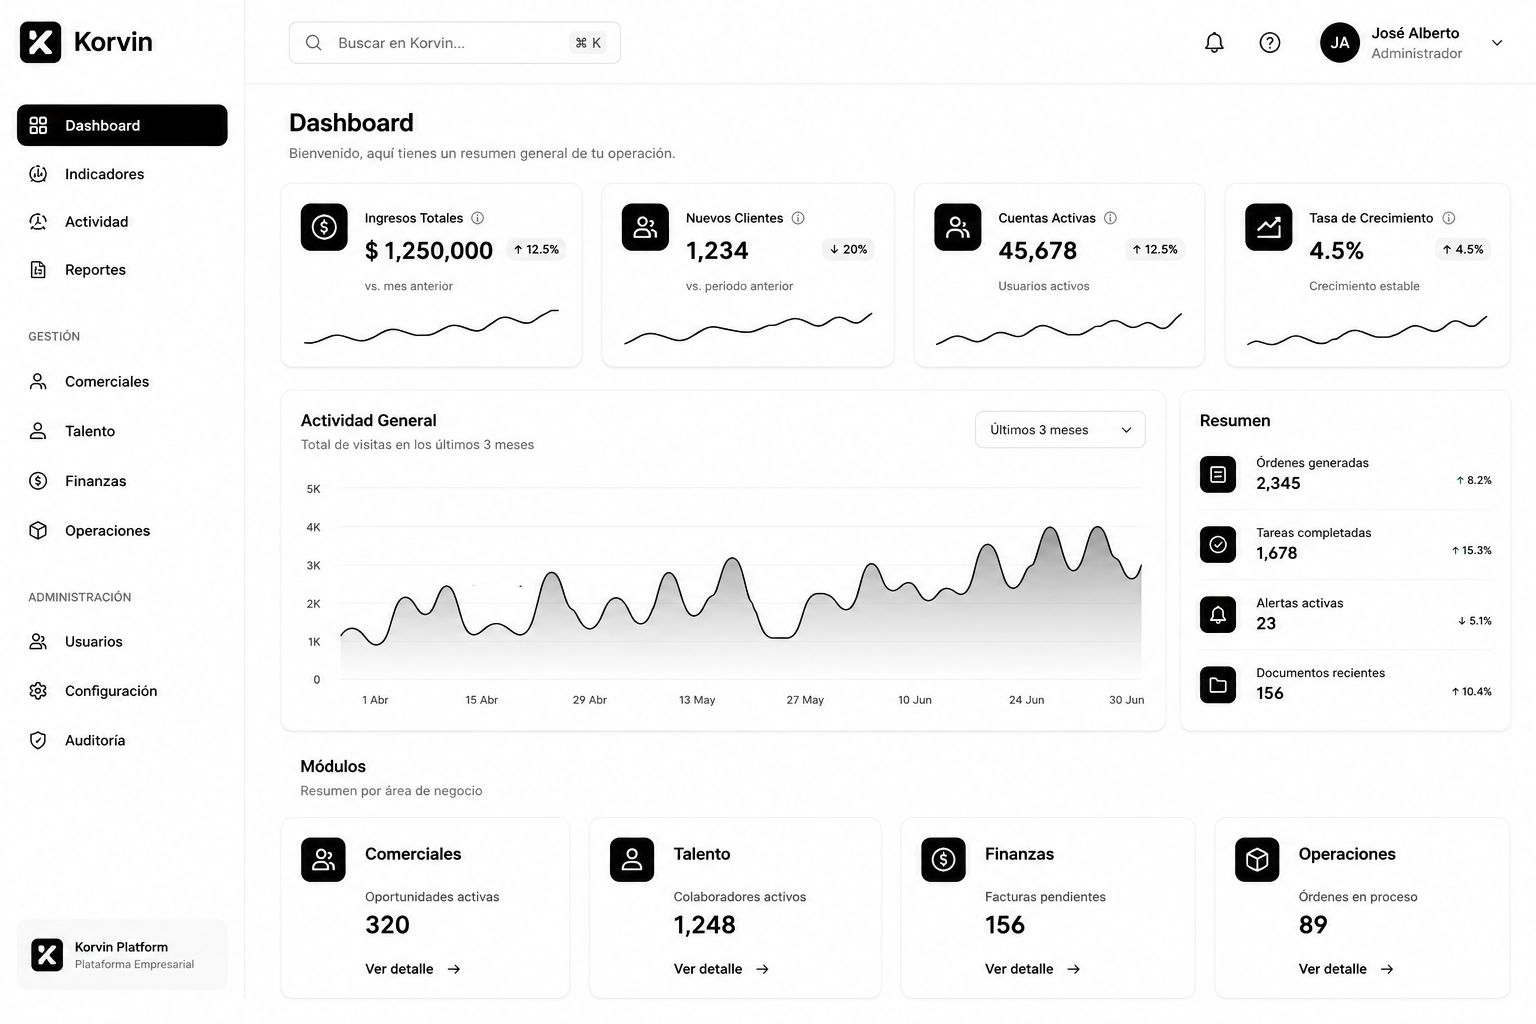Click info icon beside Tasa de Crecimiento
Viewport: 1536px width, 1024px height.
(1449, 218)
